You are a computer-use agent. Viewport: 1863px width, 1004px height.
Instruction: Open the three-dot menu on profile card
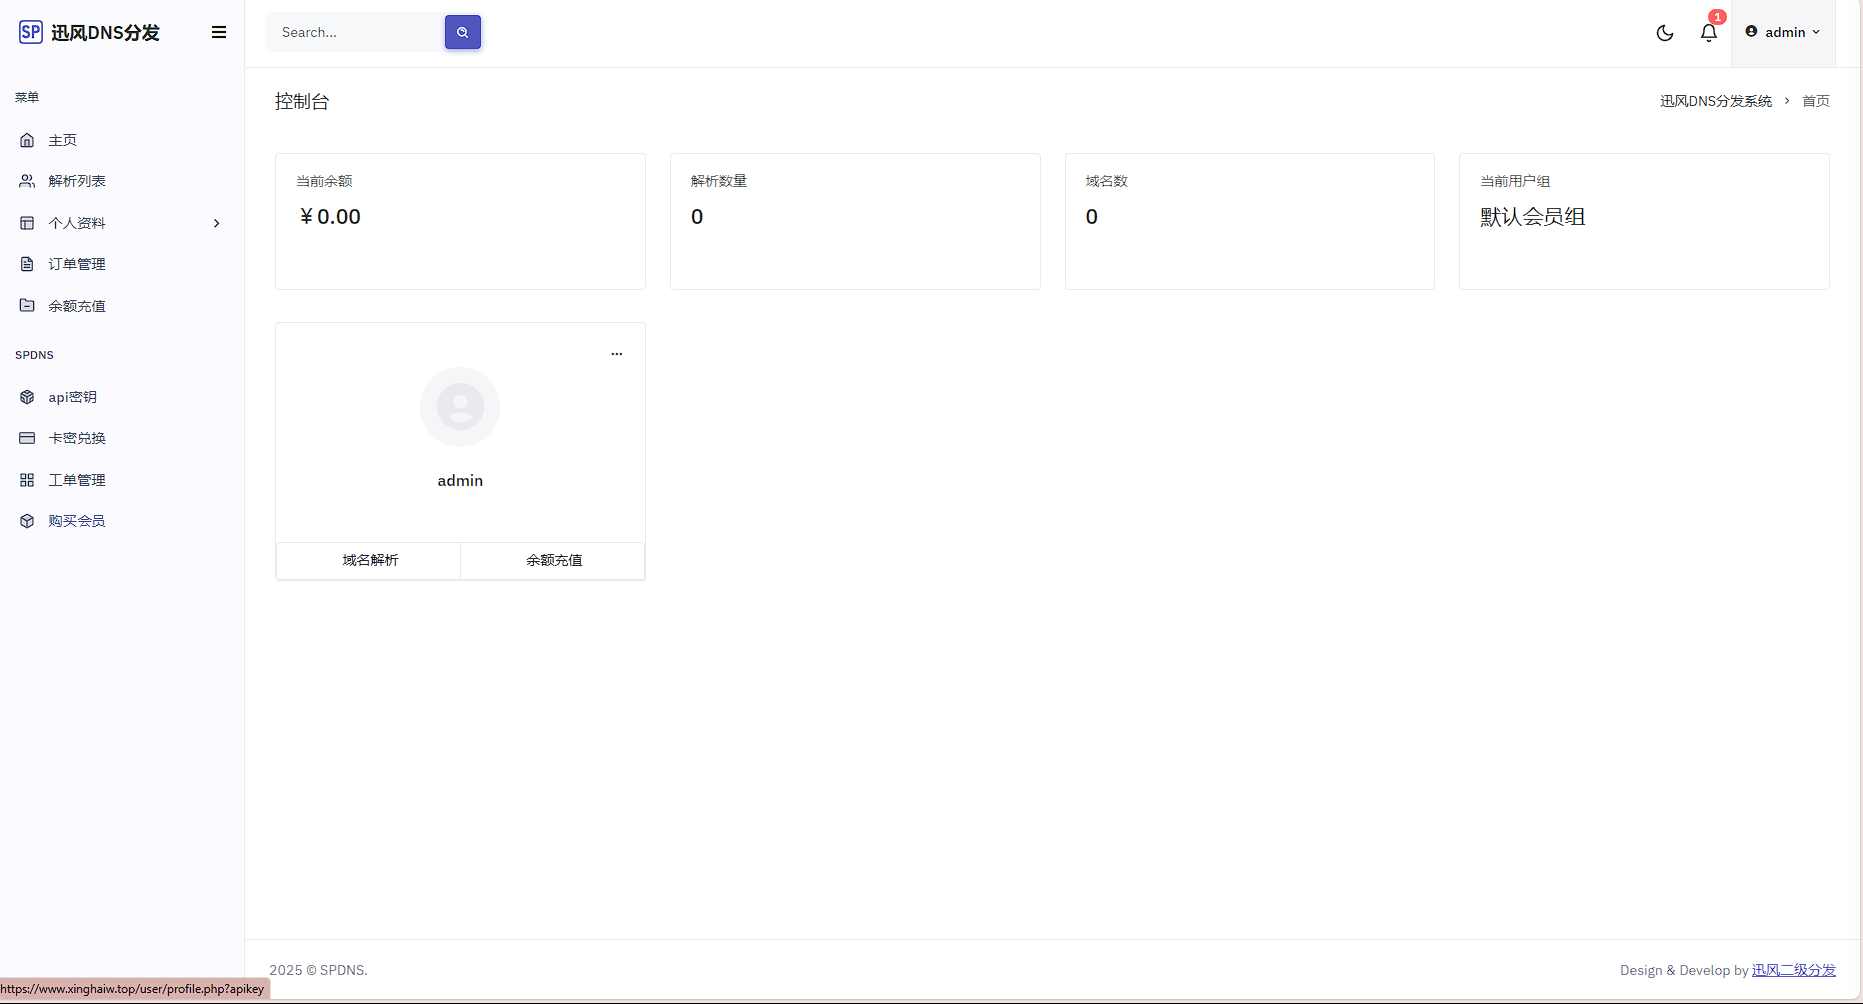coord(617,354)
